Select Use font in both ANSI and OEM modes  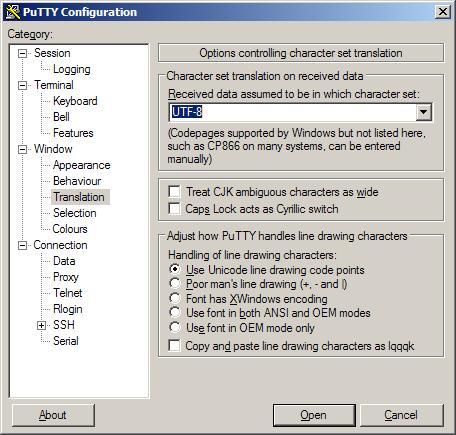pos(174,313)
